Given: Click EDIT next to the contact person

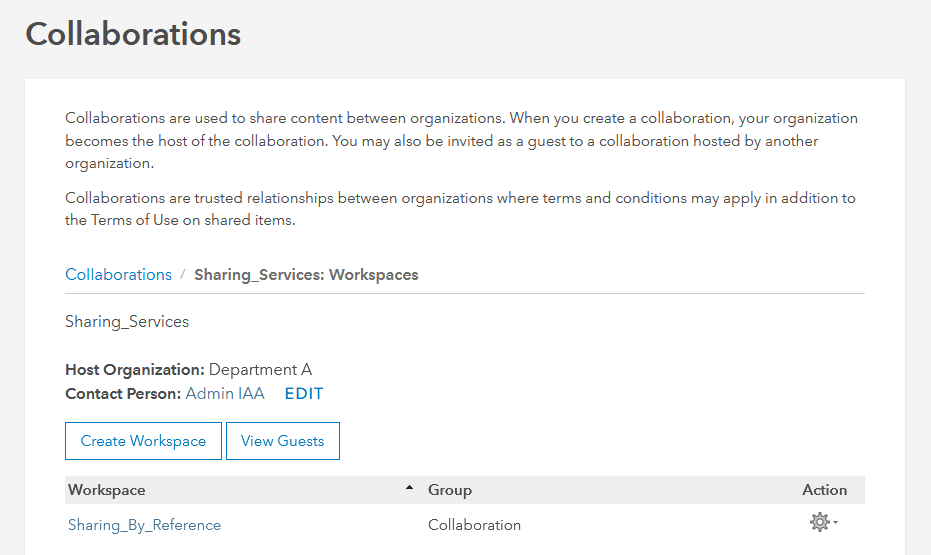Looking at the screenshot, I should coord(304,394).
